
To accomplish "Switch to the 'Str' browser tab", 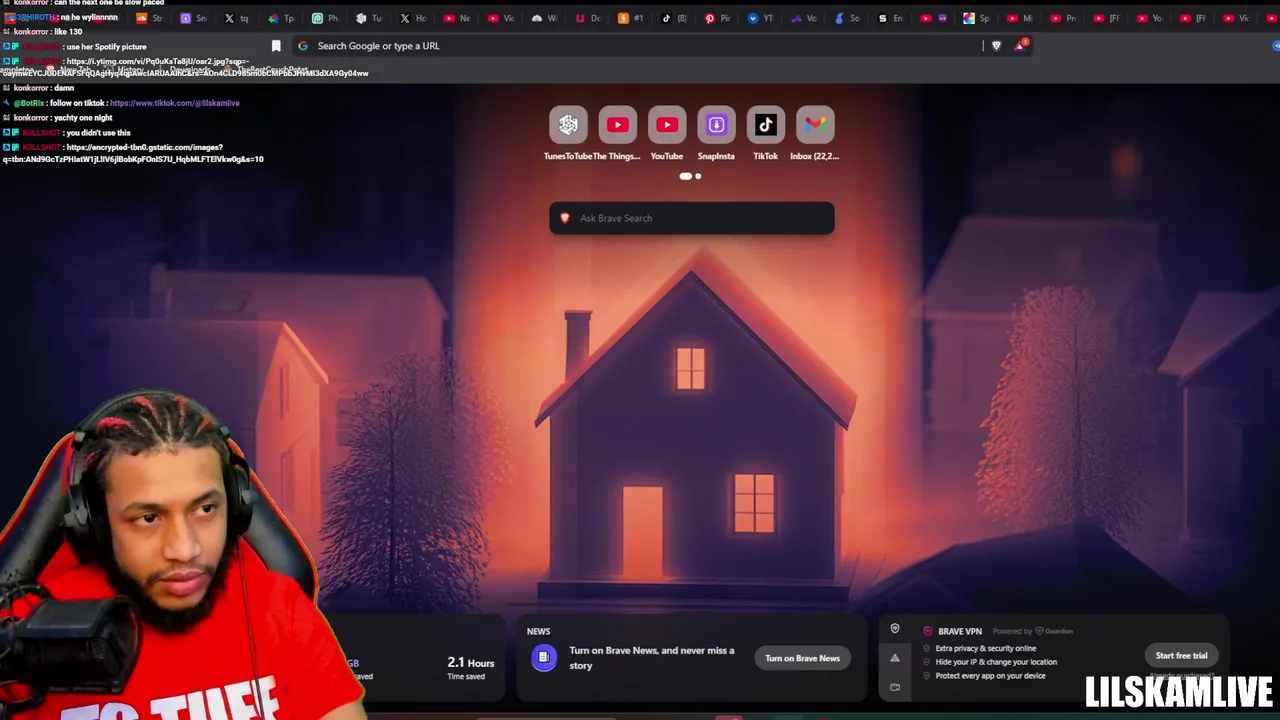I will point(149,18).
